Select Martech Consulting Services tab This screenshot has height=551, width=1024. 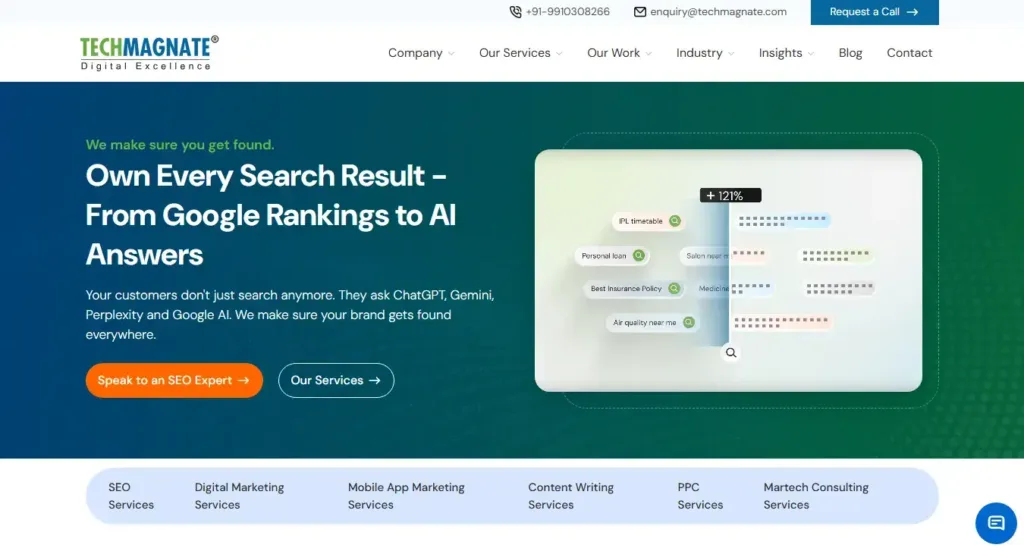[816, 496]
